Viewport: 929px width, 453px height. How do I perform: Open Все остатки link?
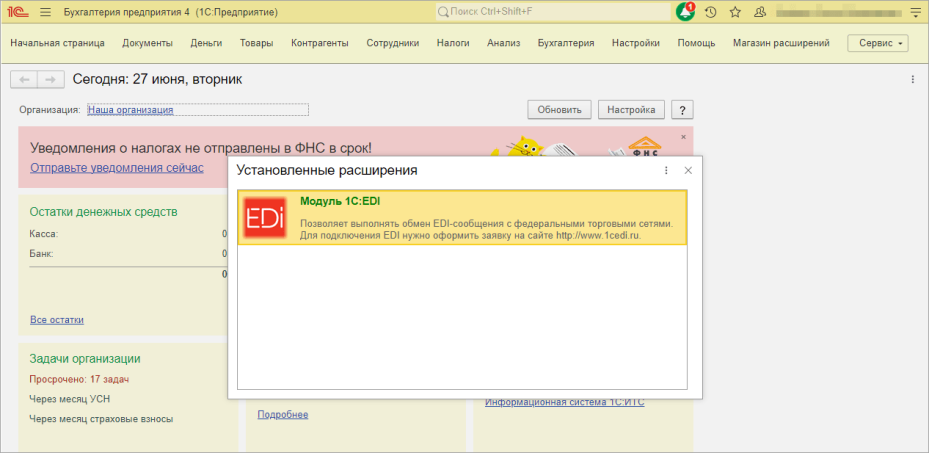(x=57, y=320)
